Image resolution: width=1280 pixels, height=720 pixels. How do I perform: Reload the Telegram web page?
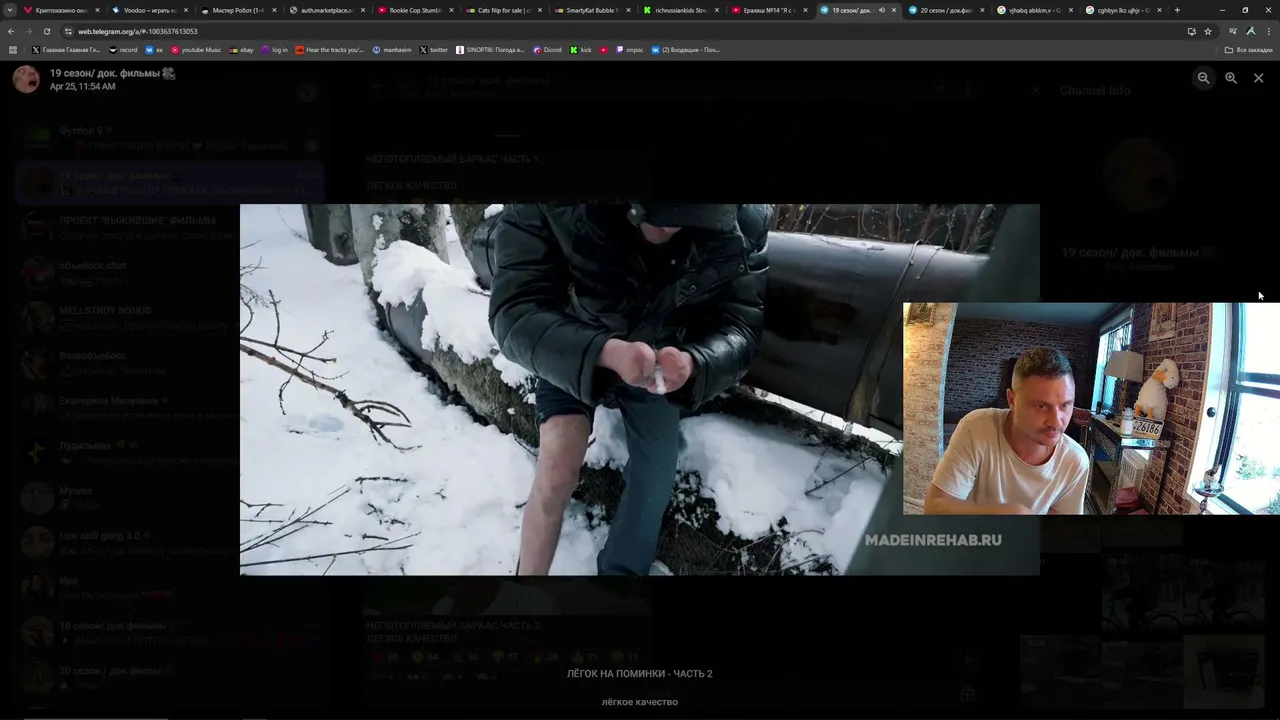coord(47,31)
